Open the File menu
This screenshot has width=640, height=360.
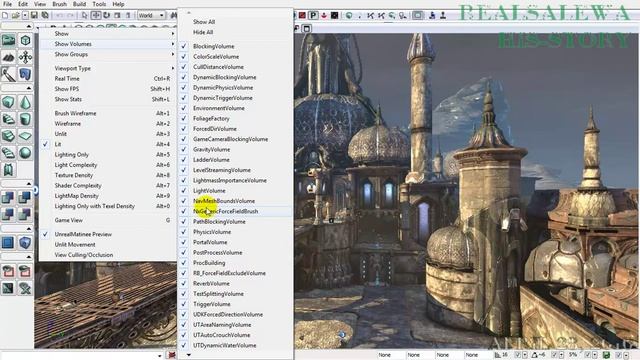pyautogui.click(x=7, y=4)
